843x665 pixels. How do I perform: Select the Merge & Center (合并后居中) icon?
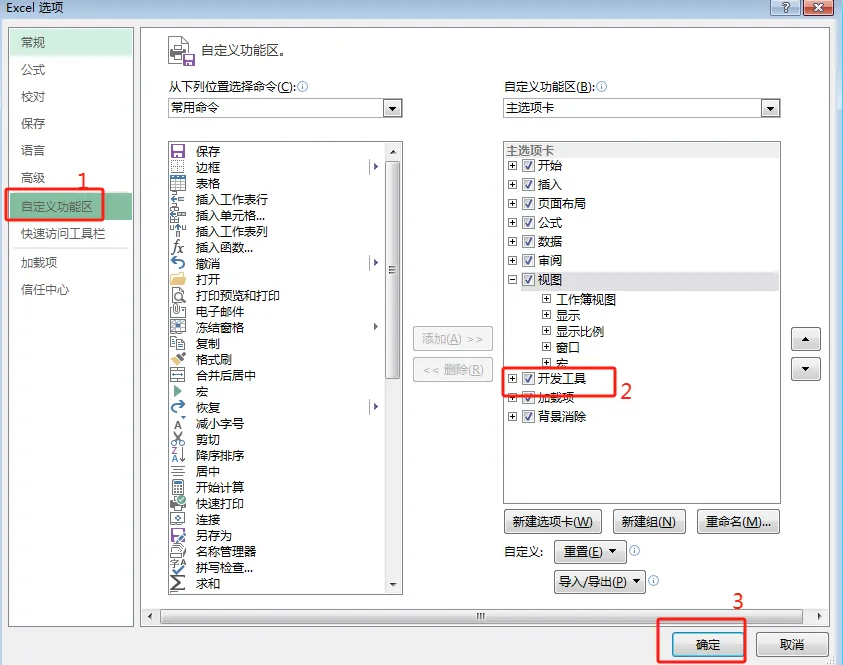(178, 375)
